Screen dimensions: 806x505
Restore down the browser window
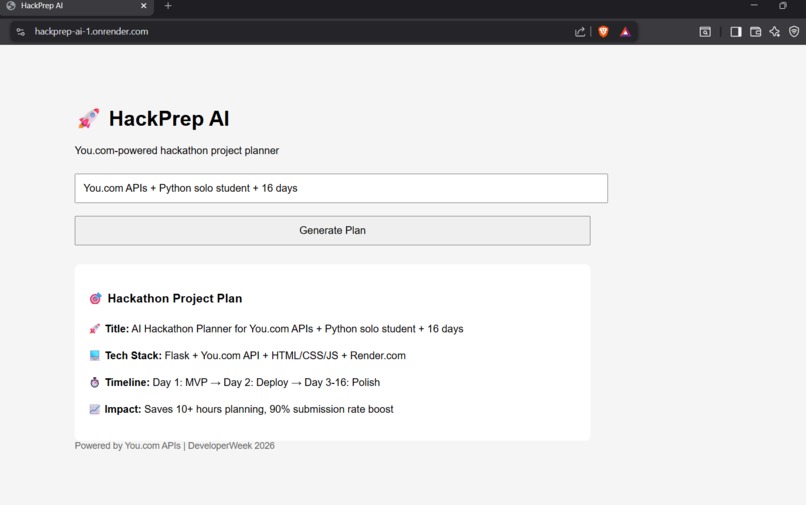click(783, 6)
